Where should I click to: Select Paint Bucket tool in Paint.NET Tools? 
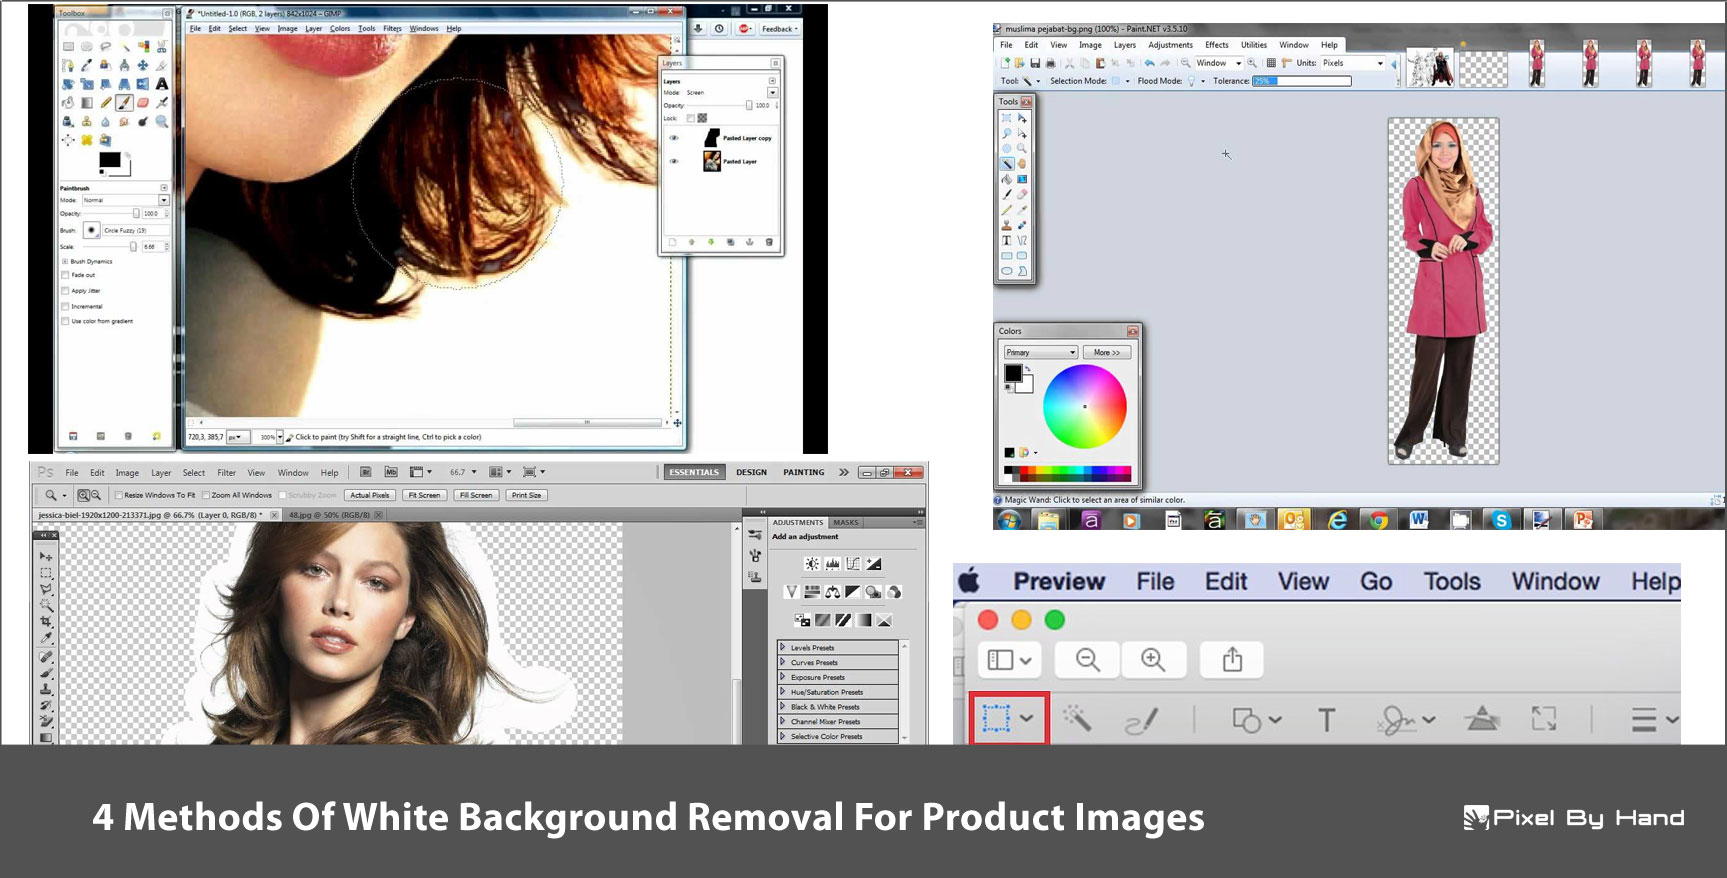[1007, 179]
